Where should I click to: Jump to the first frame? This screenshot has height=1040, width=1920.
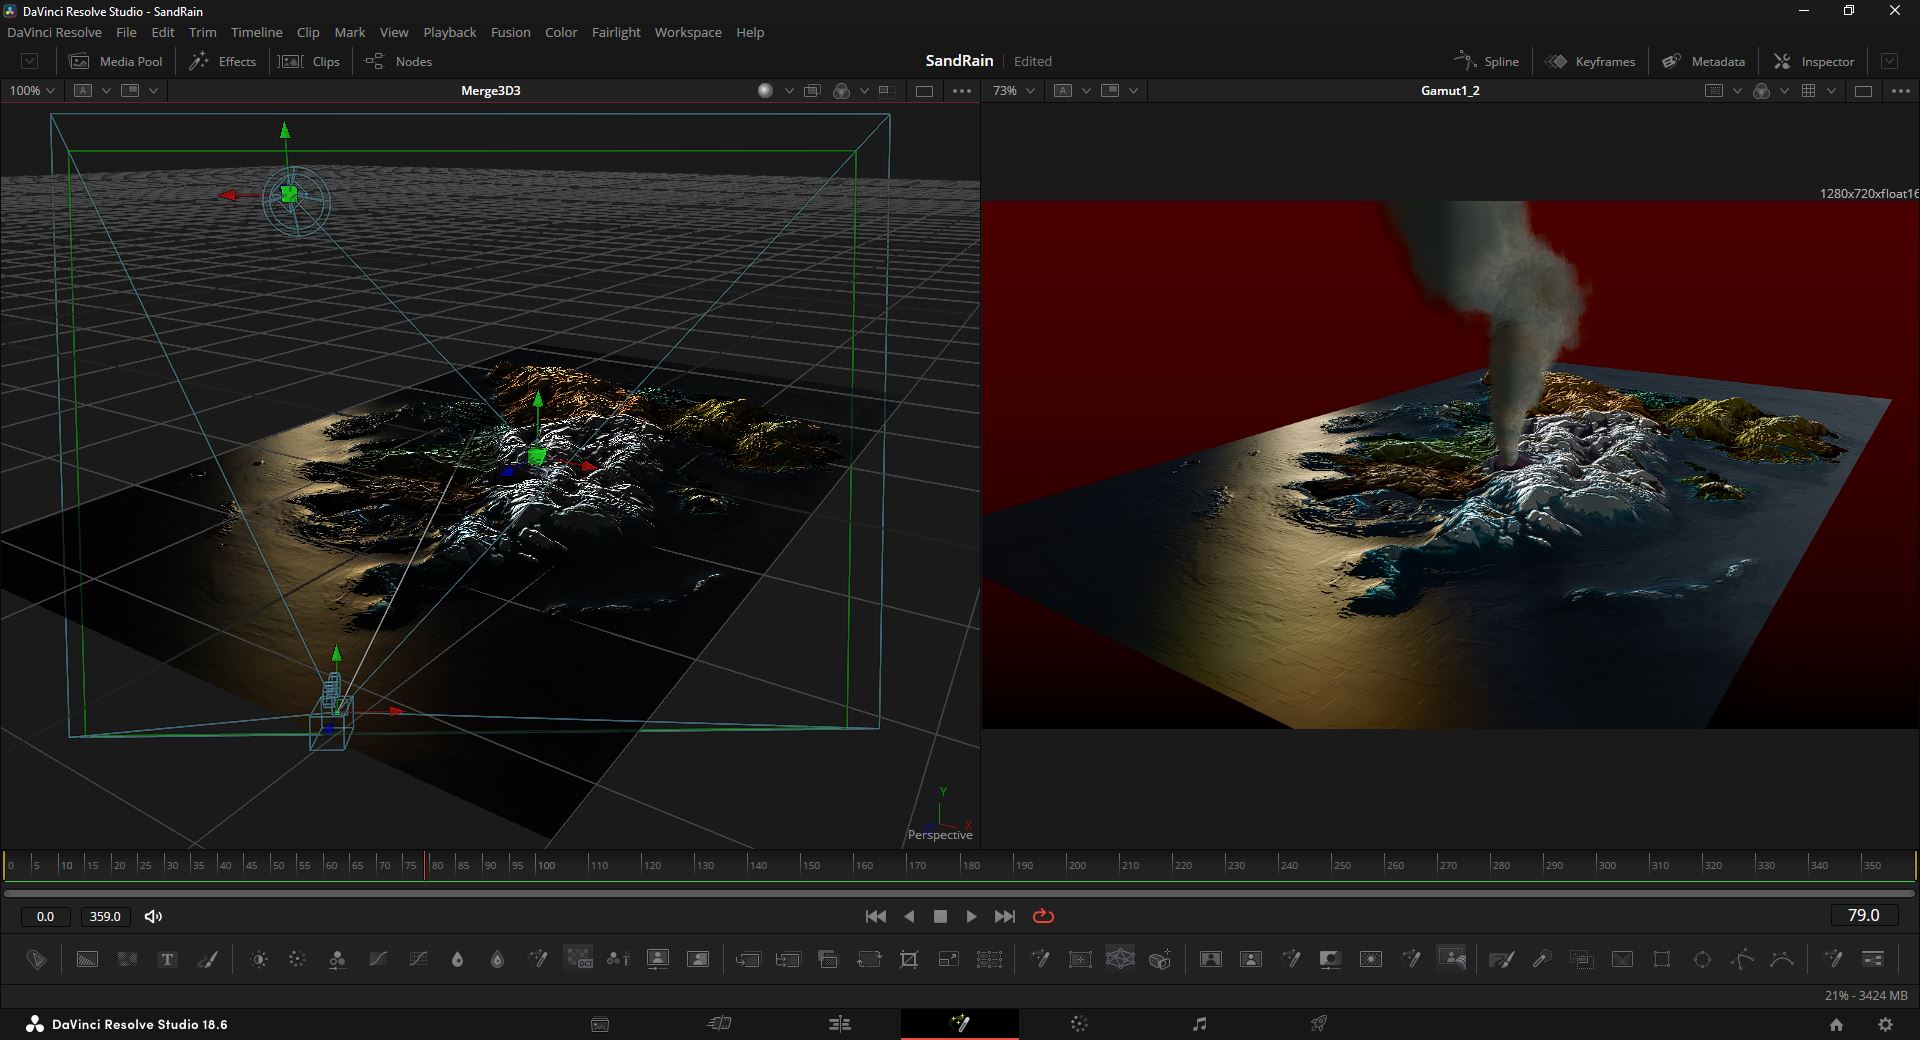tap(875, 916)
